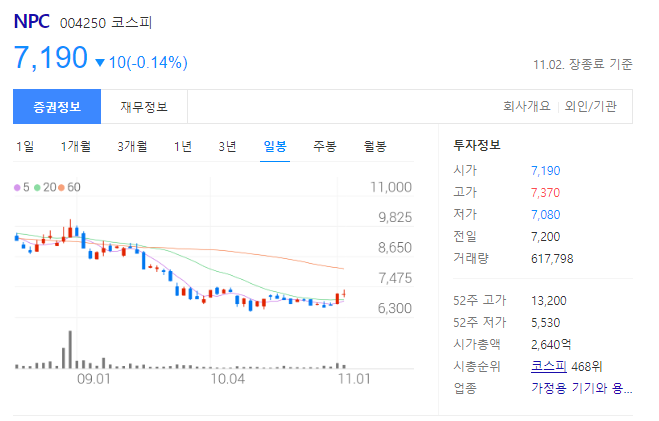Select the 1일 chart period
659x421 pixels.
click(x=25, y=146)
